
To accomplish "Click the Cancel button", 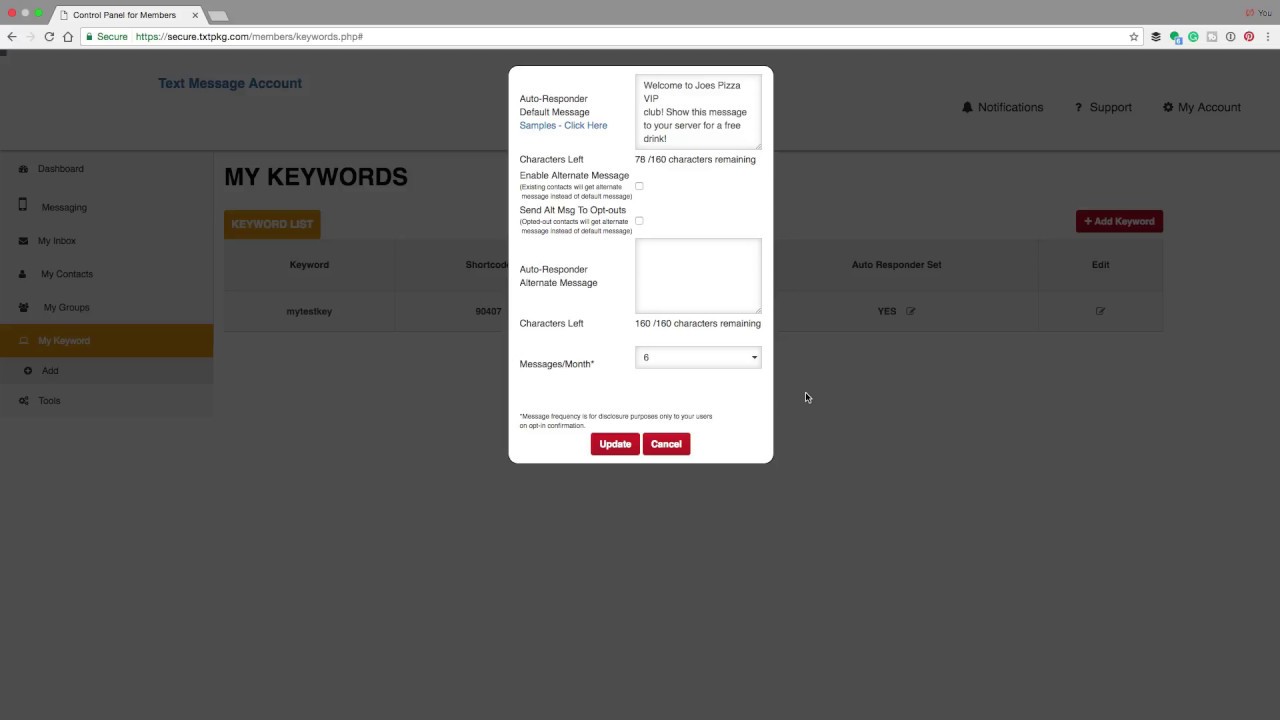I will click(x=666, y=444).
